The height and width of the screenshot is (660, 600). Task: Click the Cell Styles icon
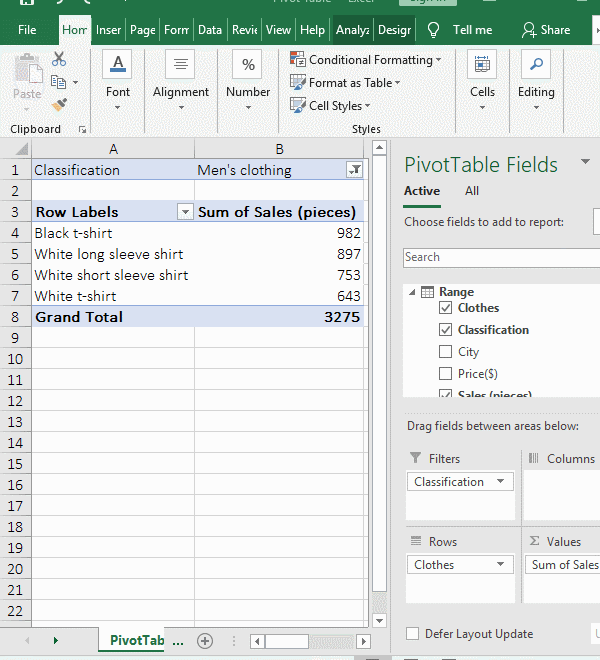click(298, 105)
